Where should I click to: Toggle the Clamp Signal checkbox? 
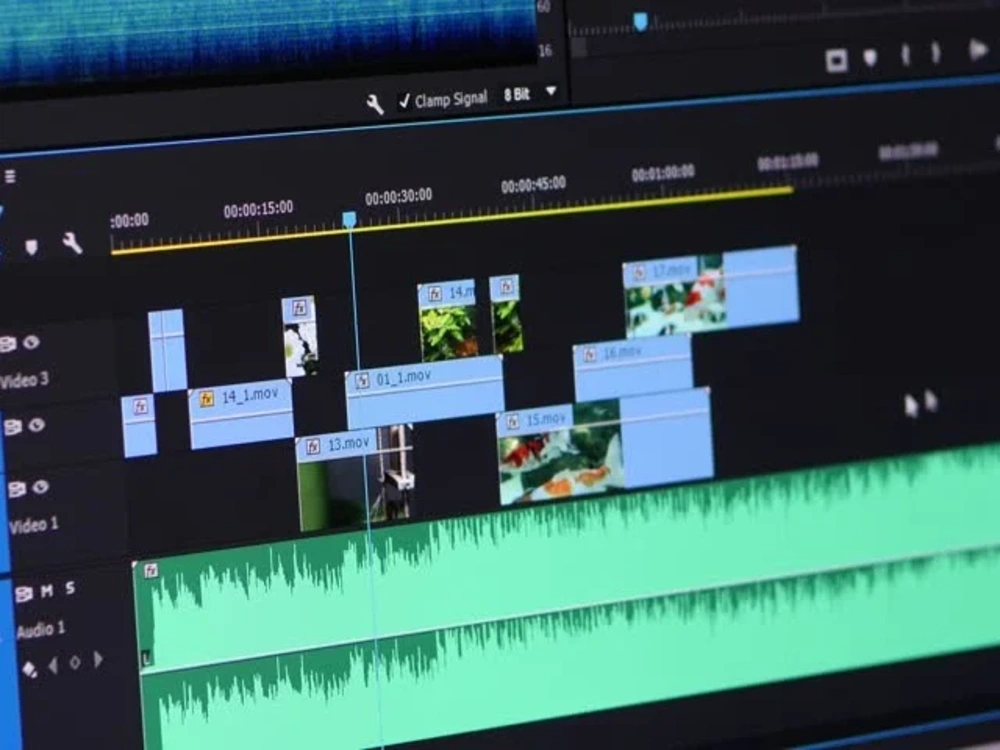point(404,101)
